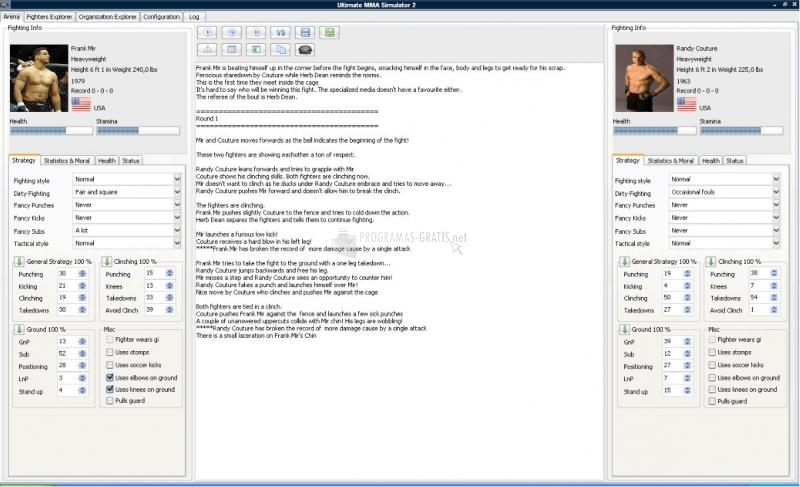Enable Pulls guard for Randy Couture
The height and width of the screenshot is (487, 800).
click(712, 401)
